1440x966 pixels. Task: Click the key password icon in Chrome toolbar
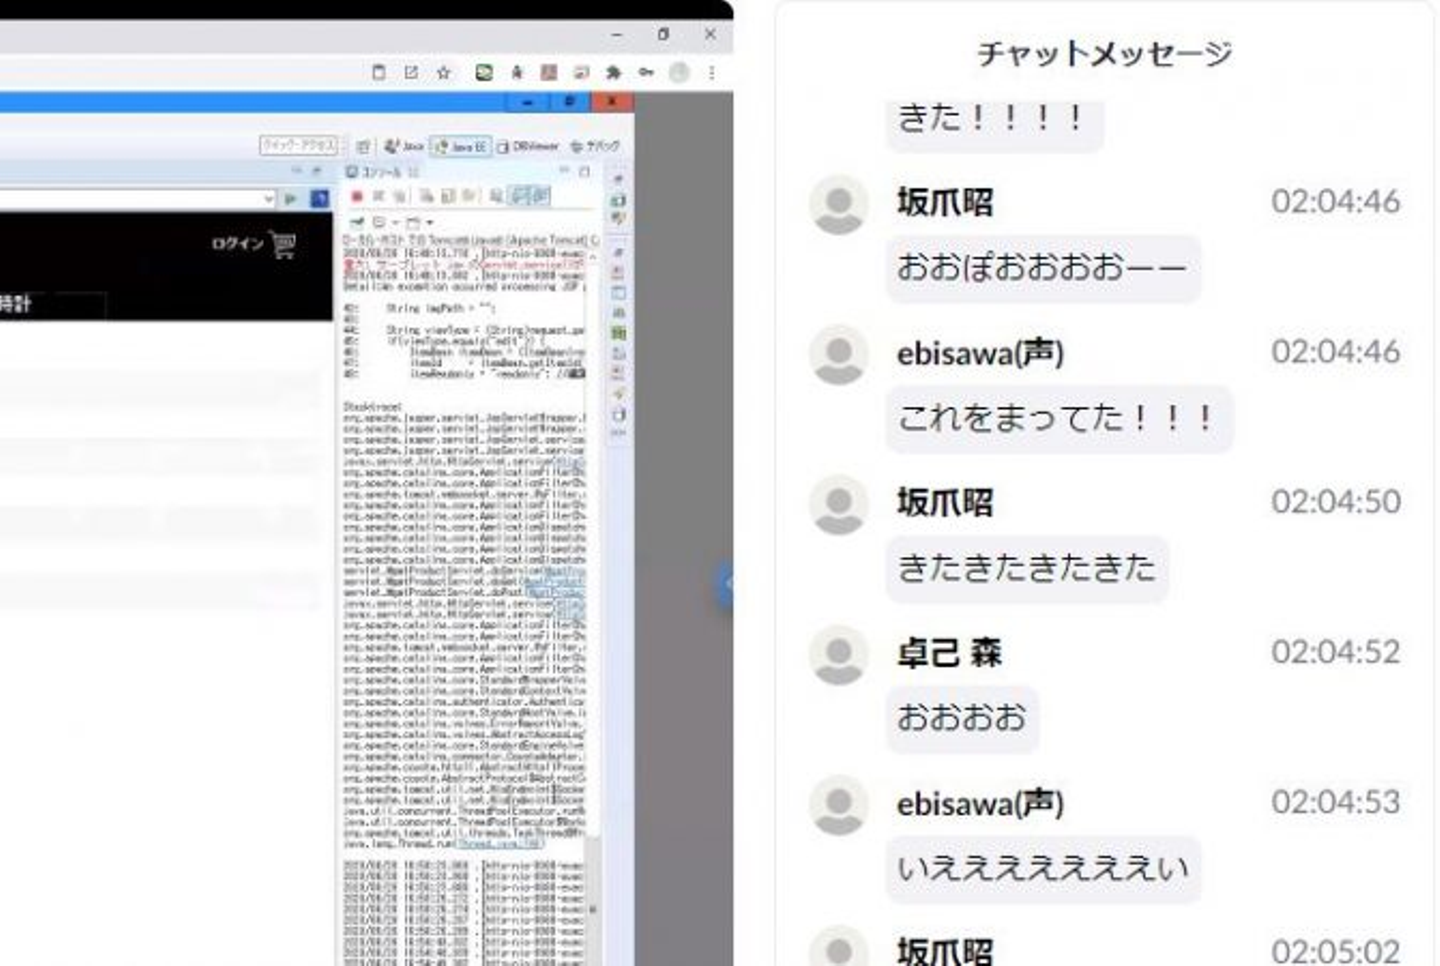click(646, 72)
